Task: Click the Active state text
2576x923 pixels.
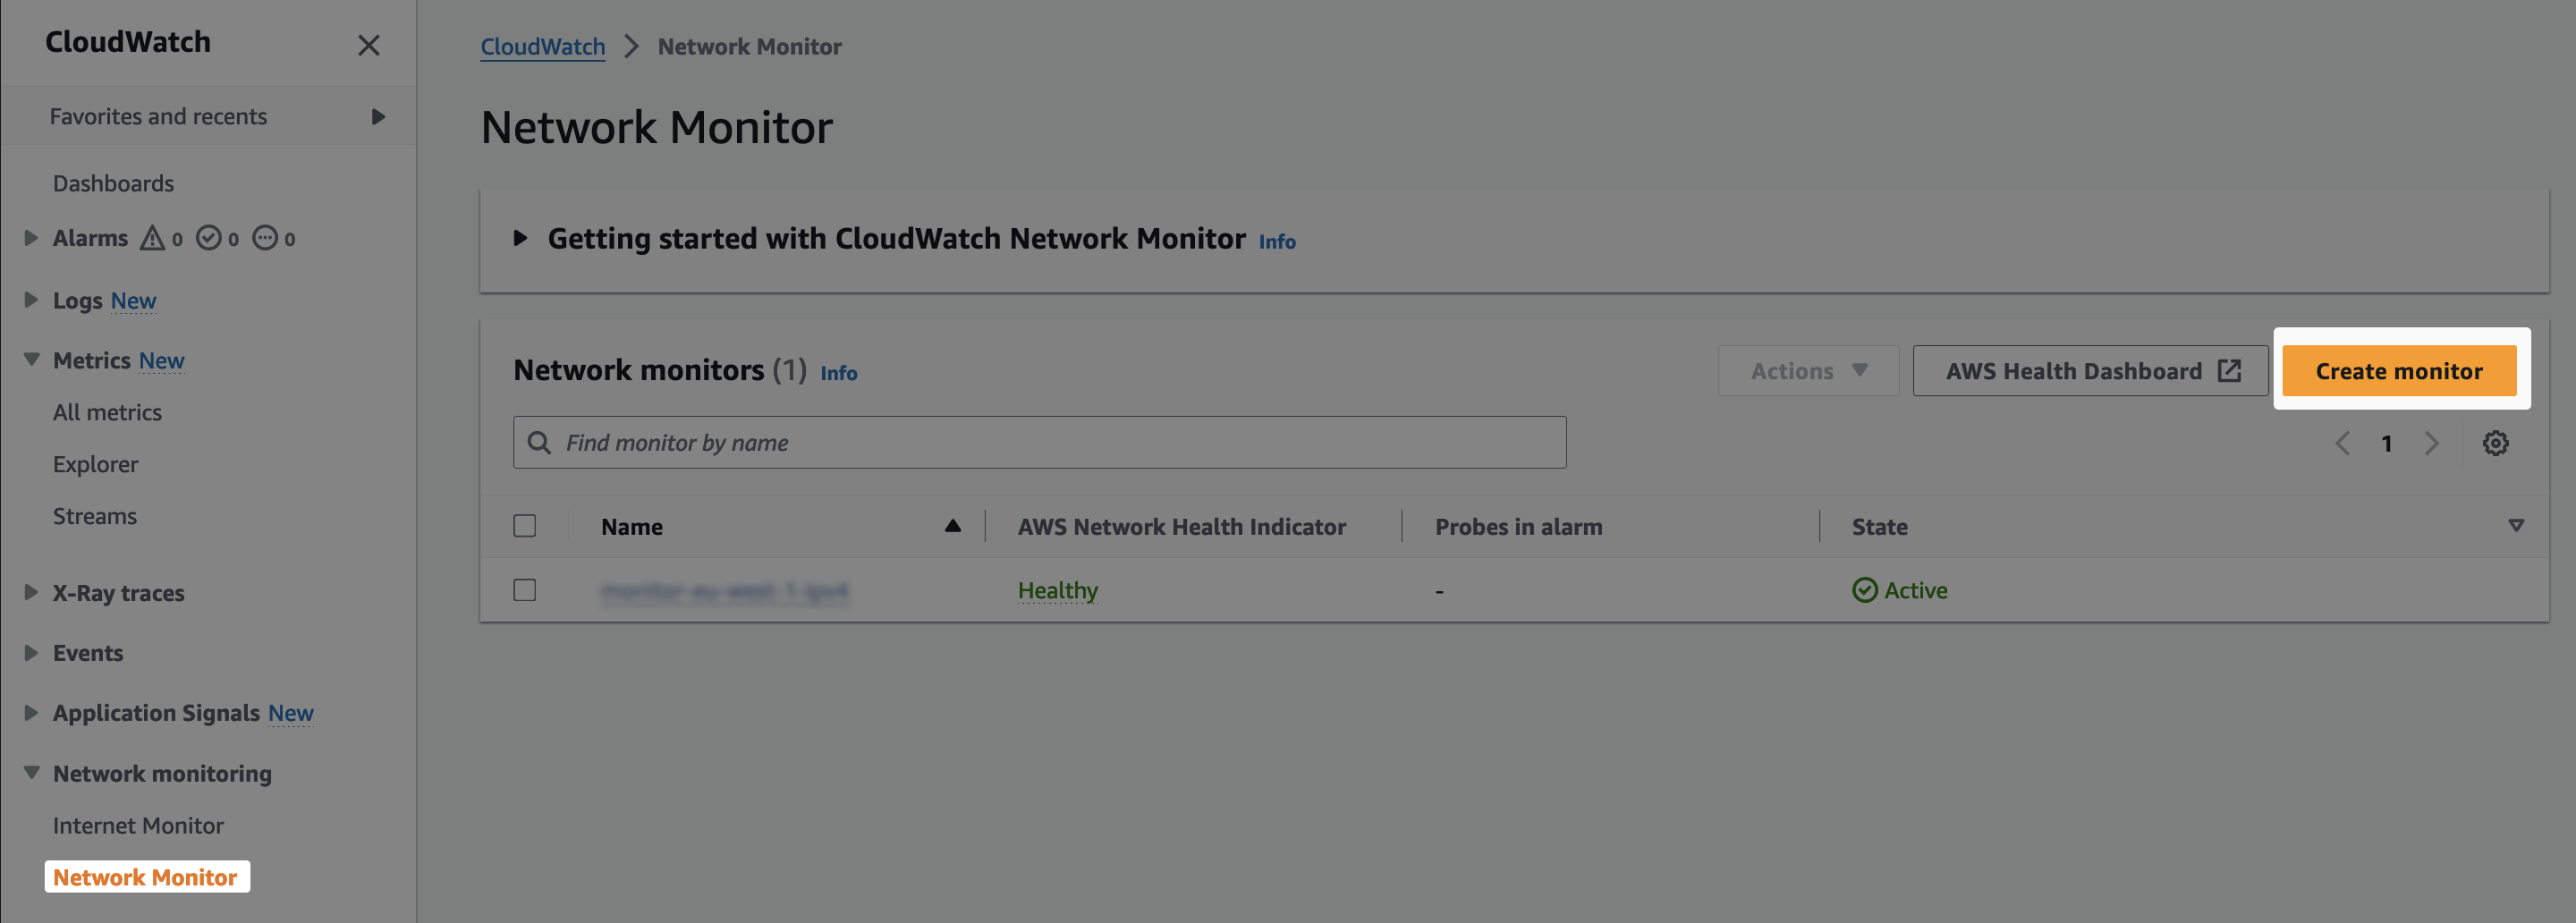Action: pyautogui.click(x=1916, y=591)
